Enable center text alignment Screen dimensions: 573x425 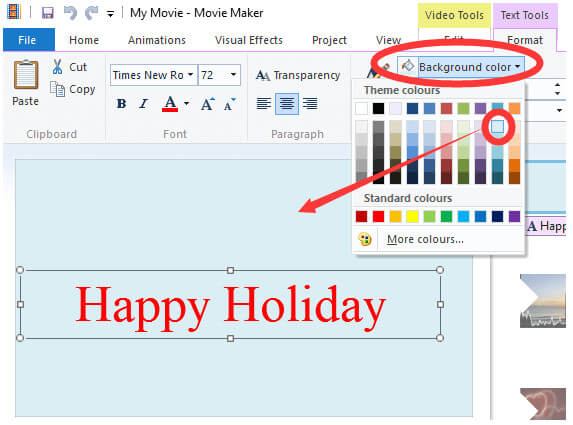(287, 104)
